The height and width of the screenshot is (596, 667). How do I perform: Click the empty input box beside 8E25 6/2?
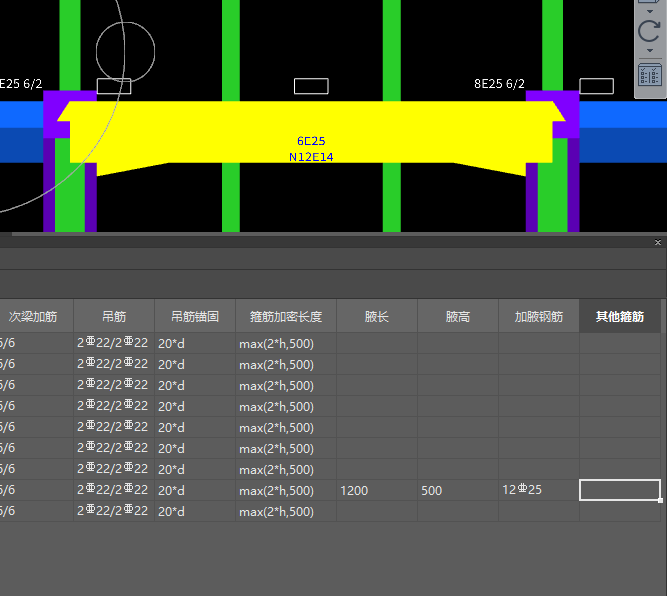(596, 86)
